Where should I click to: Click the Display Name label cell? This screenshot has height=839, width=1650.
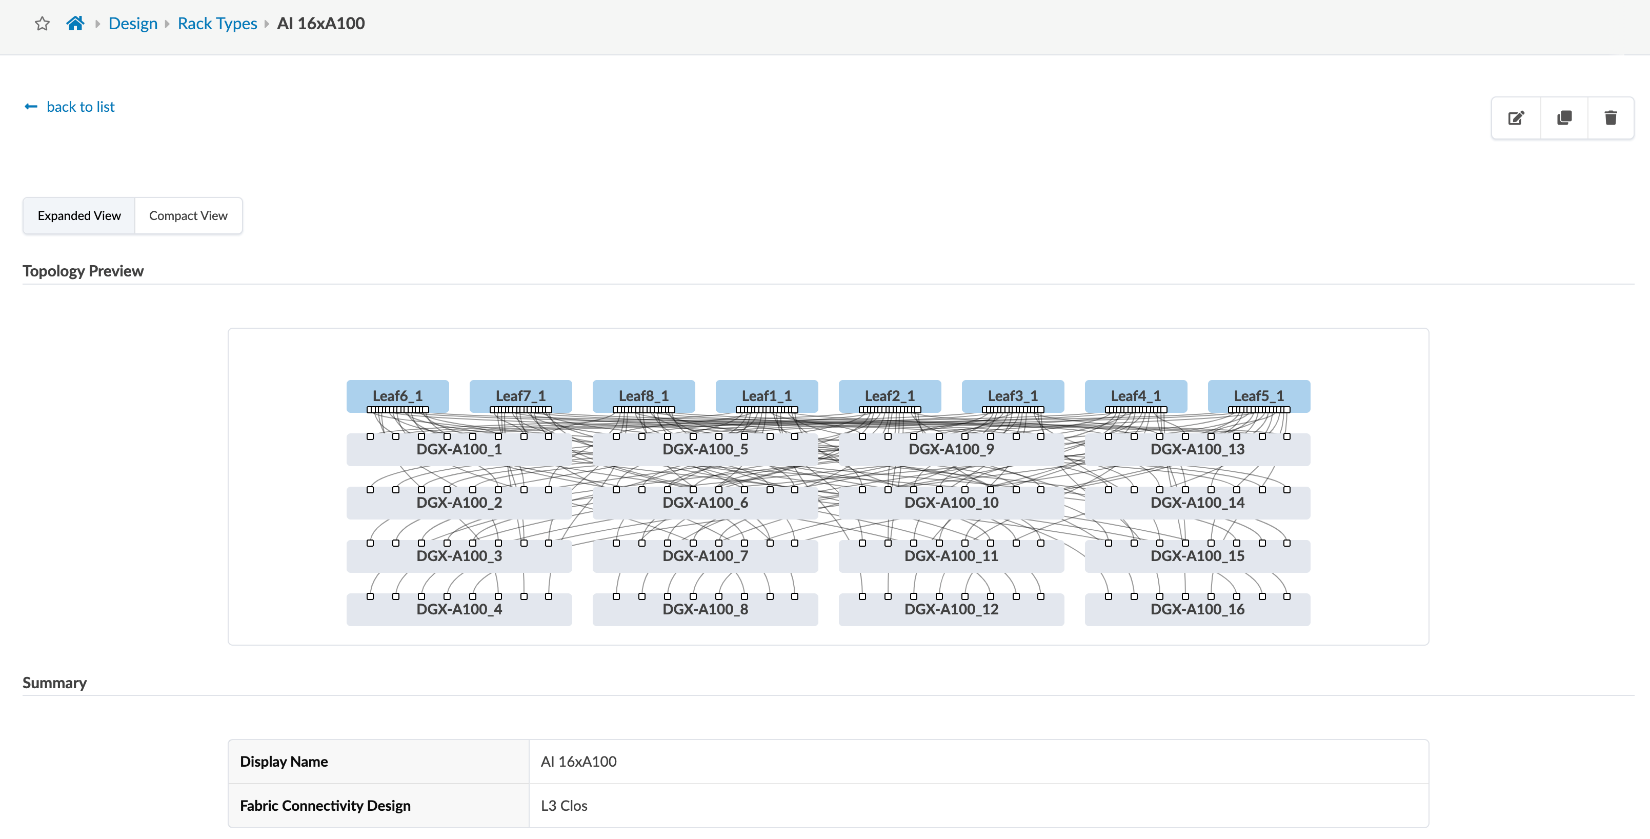[x=379, y=762]
